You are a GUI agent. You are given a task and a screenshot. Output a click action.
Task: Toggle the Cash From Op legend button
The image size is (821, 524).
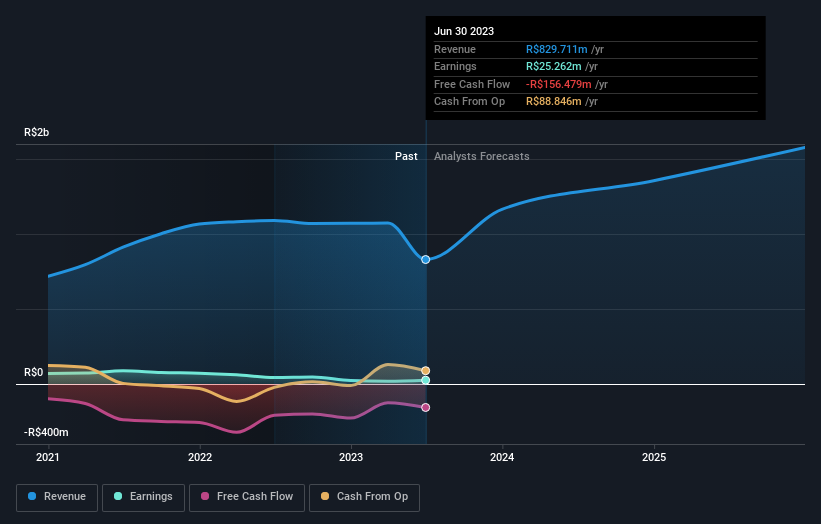tap(364, 497)
